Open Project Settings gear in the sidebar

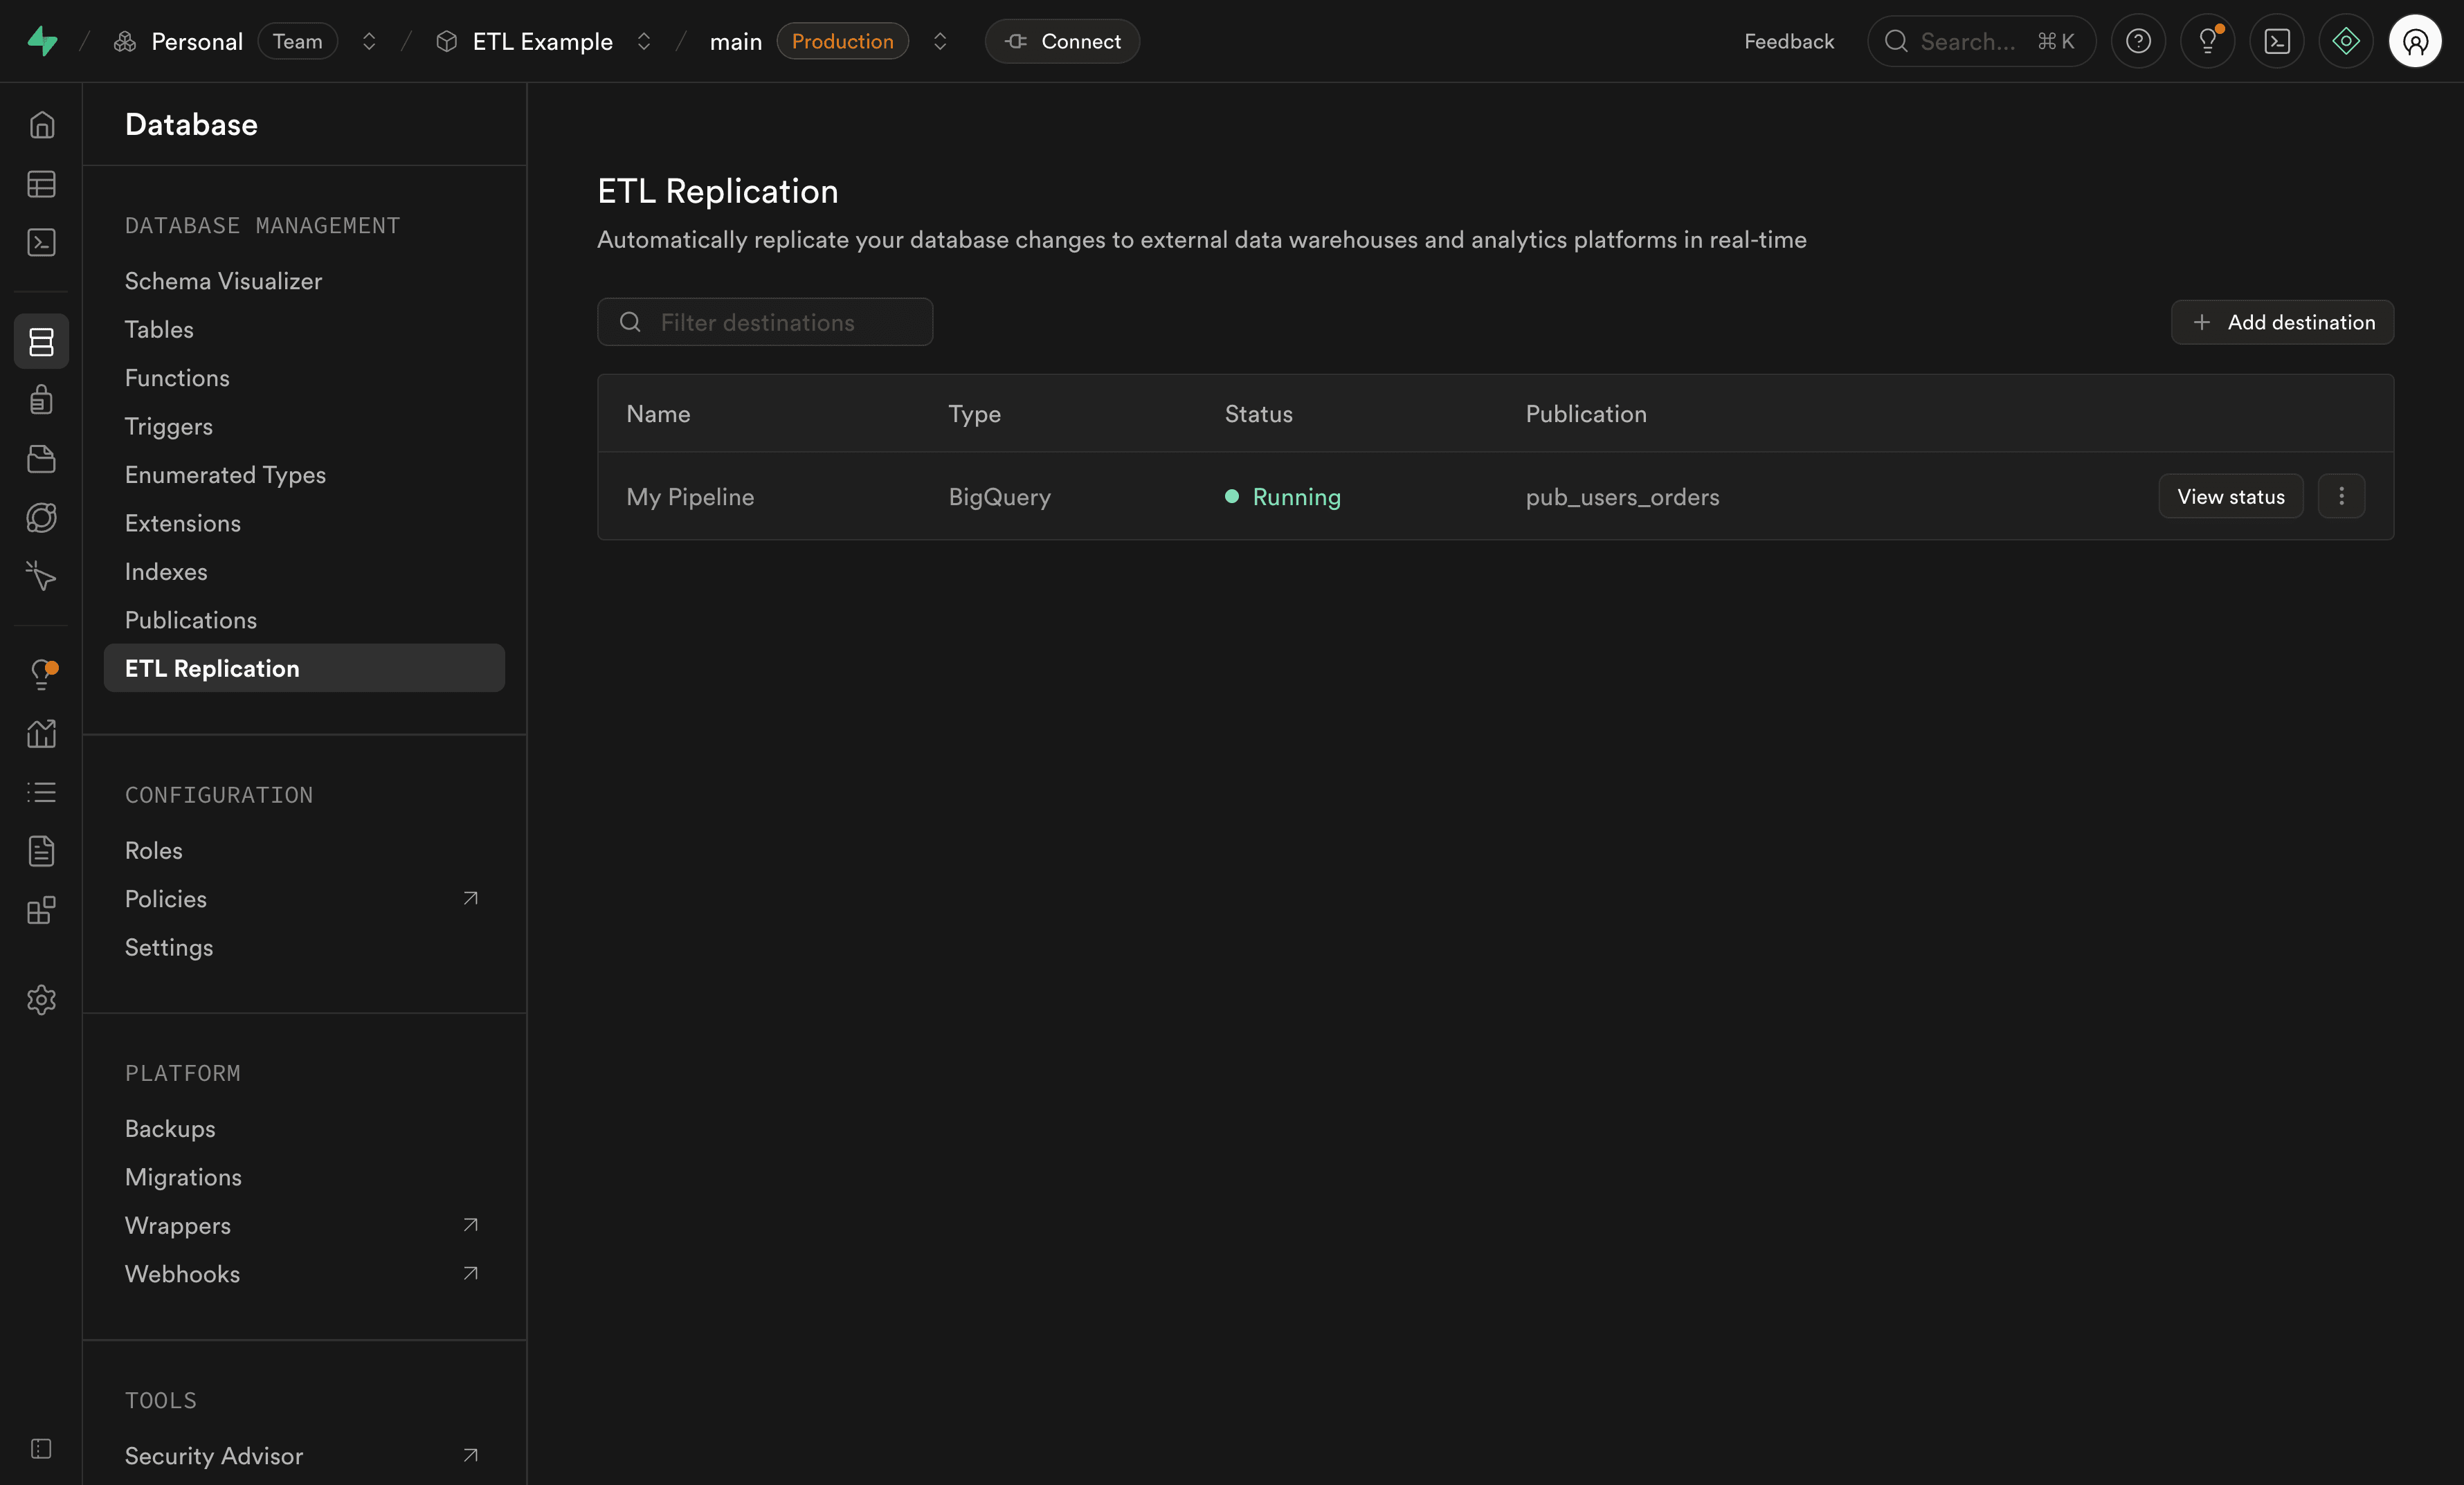(x=41, y=999)
